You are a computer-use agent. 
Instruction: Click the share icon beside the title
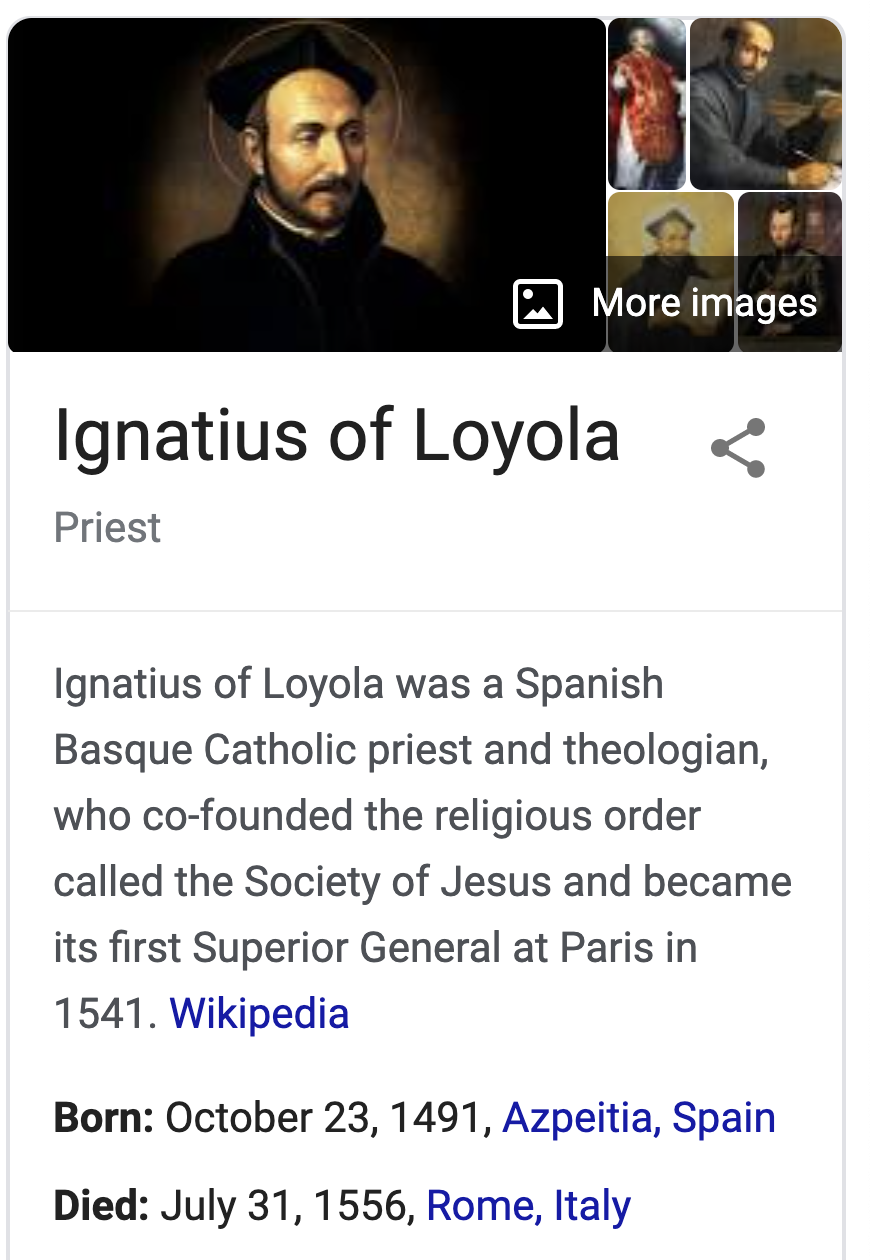(x=738, y=447)
